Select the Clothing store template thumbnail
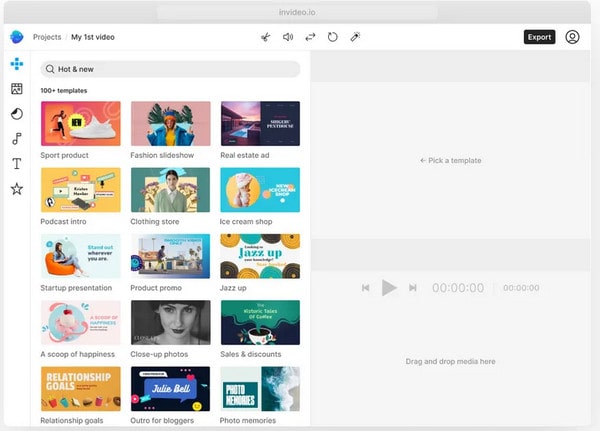The width and height of the screenshot is (600, 431). tap(171, 190)
